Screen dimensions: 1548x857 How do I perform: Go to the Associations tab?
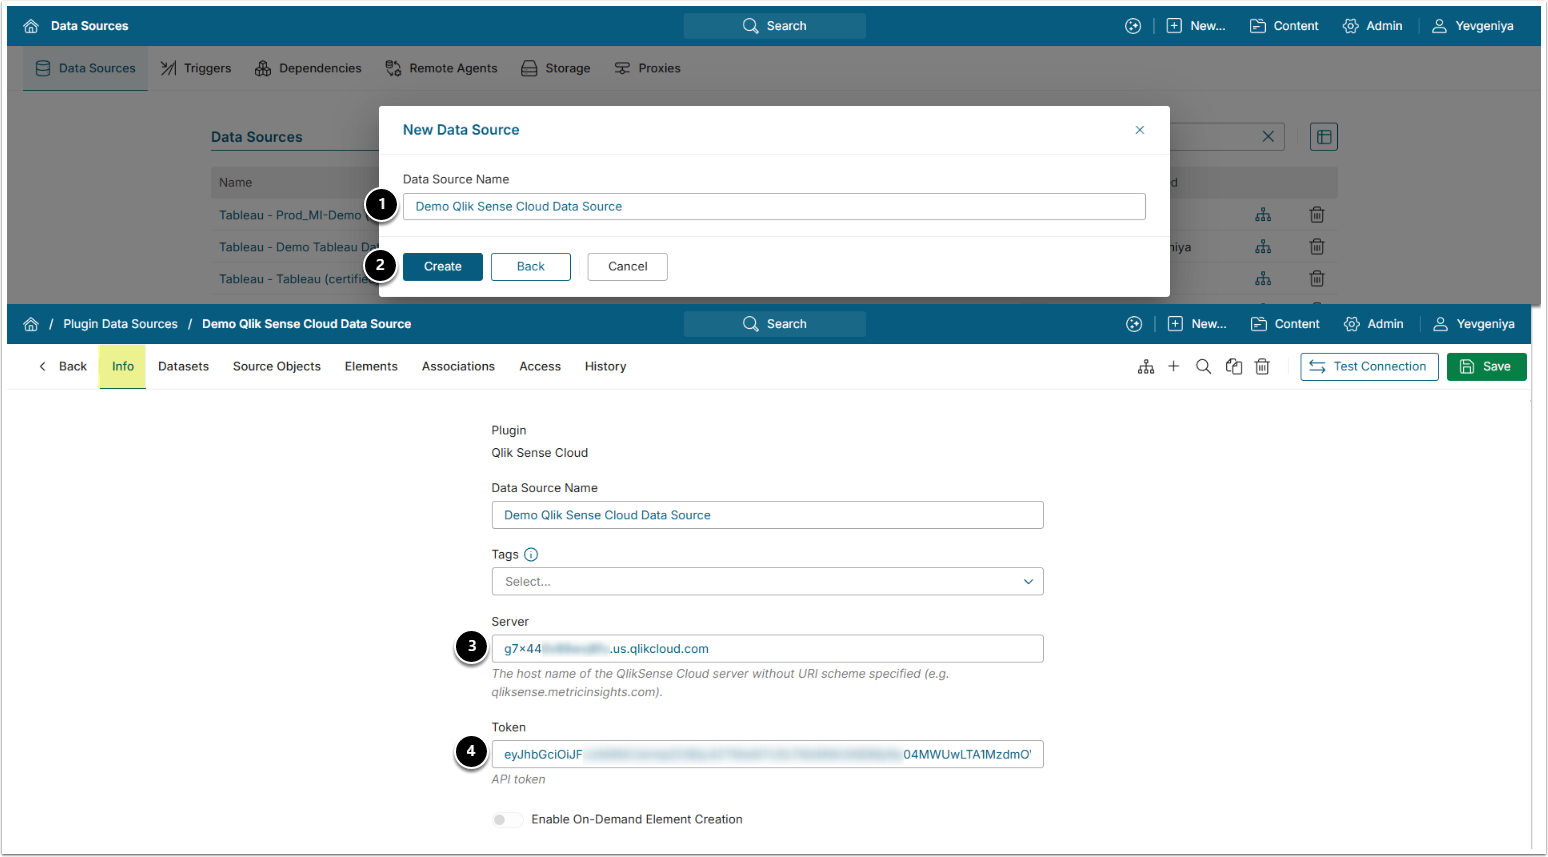pos(458,367)
